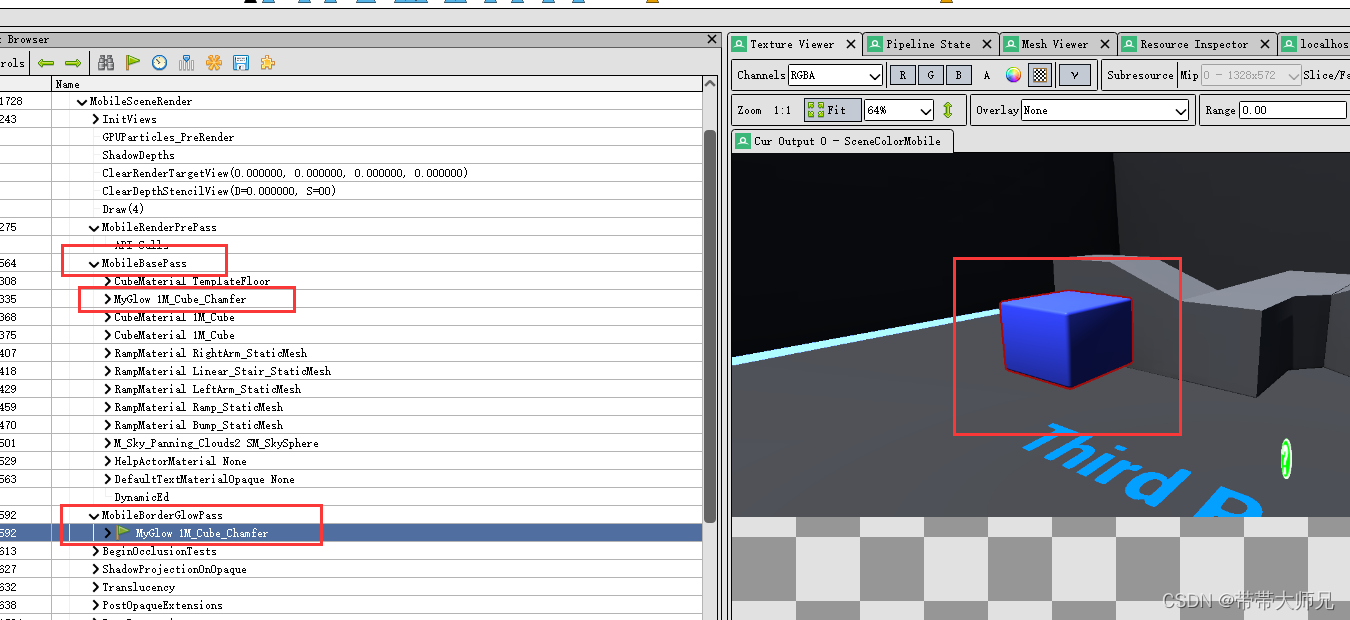This screenshot has width=1350, height=620.
Task: Toggle bookmark with the toolbar flag icon
Action: 133,63
